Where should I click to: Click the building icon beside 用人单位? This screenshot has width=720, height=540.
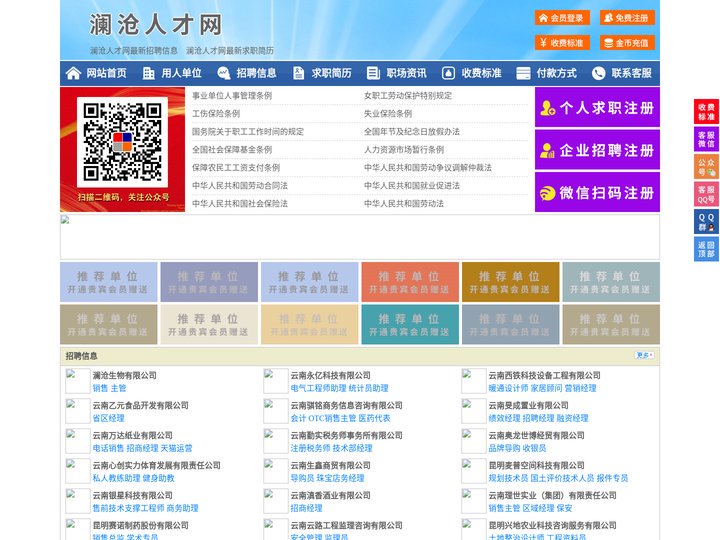pos(148,73)
